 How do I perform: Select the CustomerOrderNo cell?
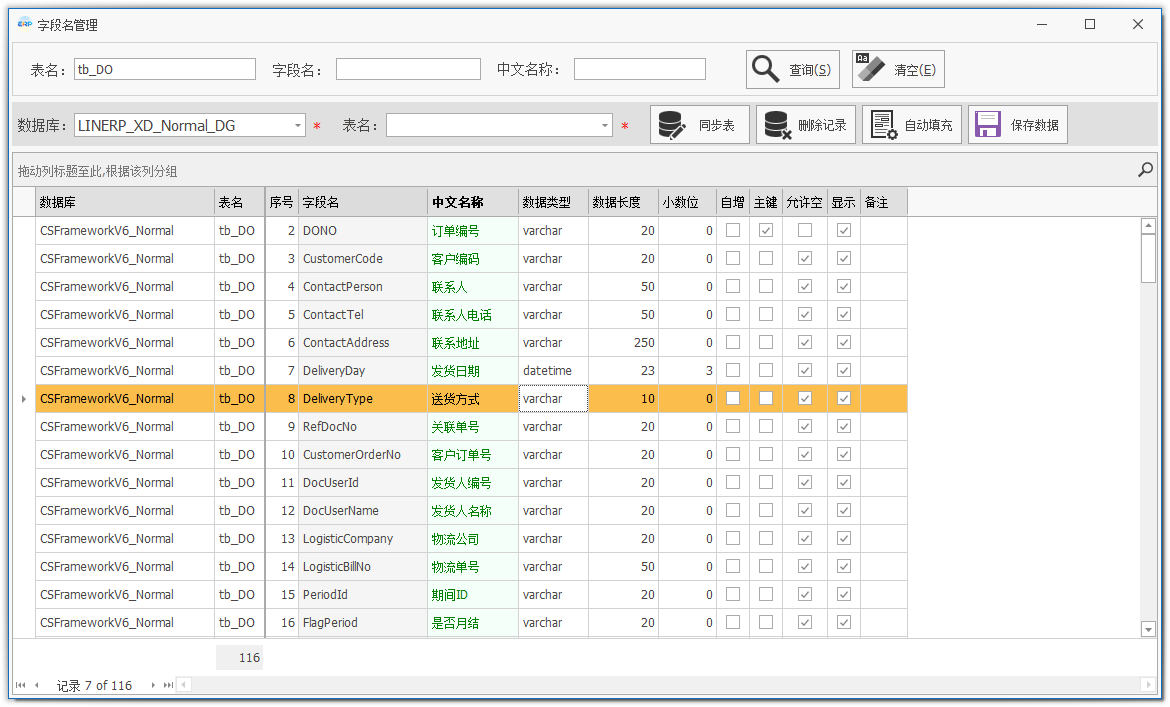coord(363,454)
